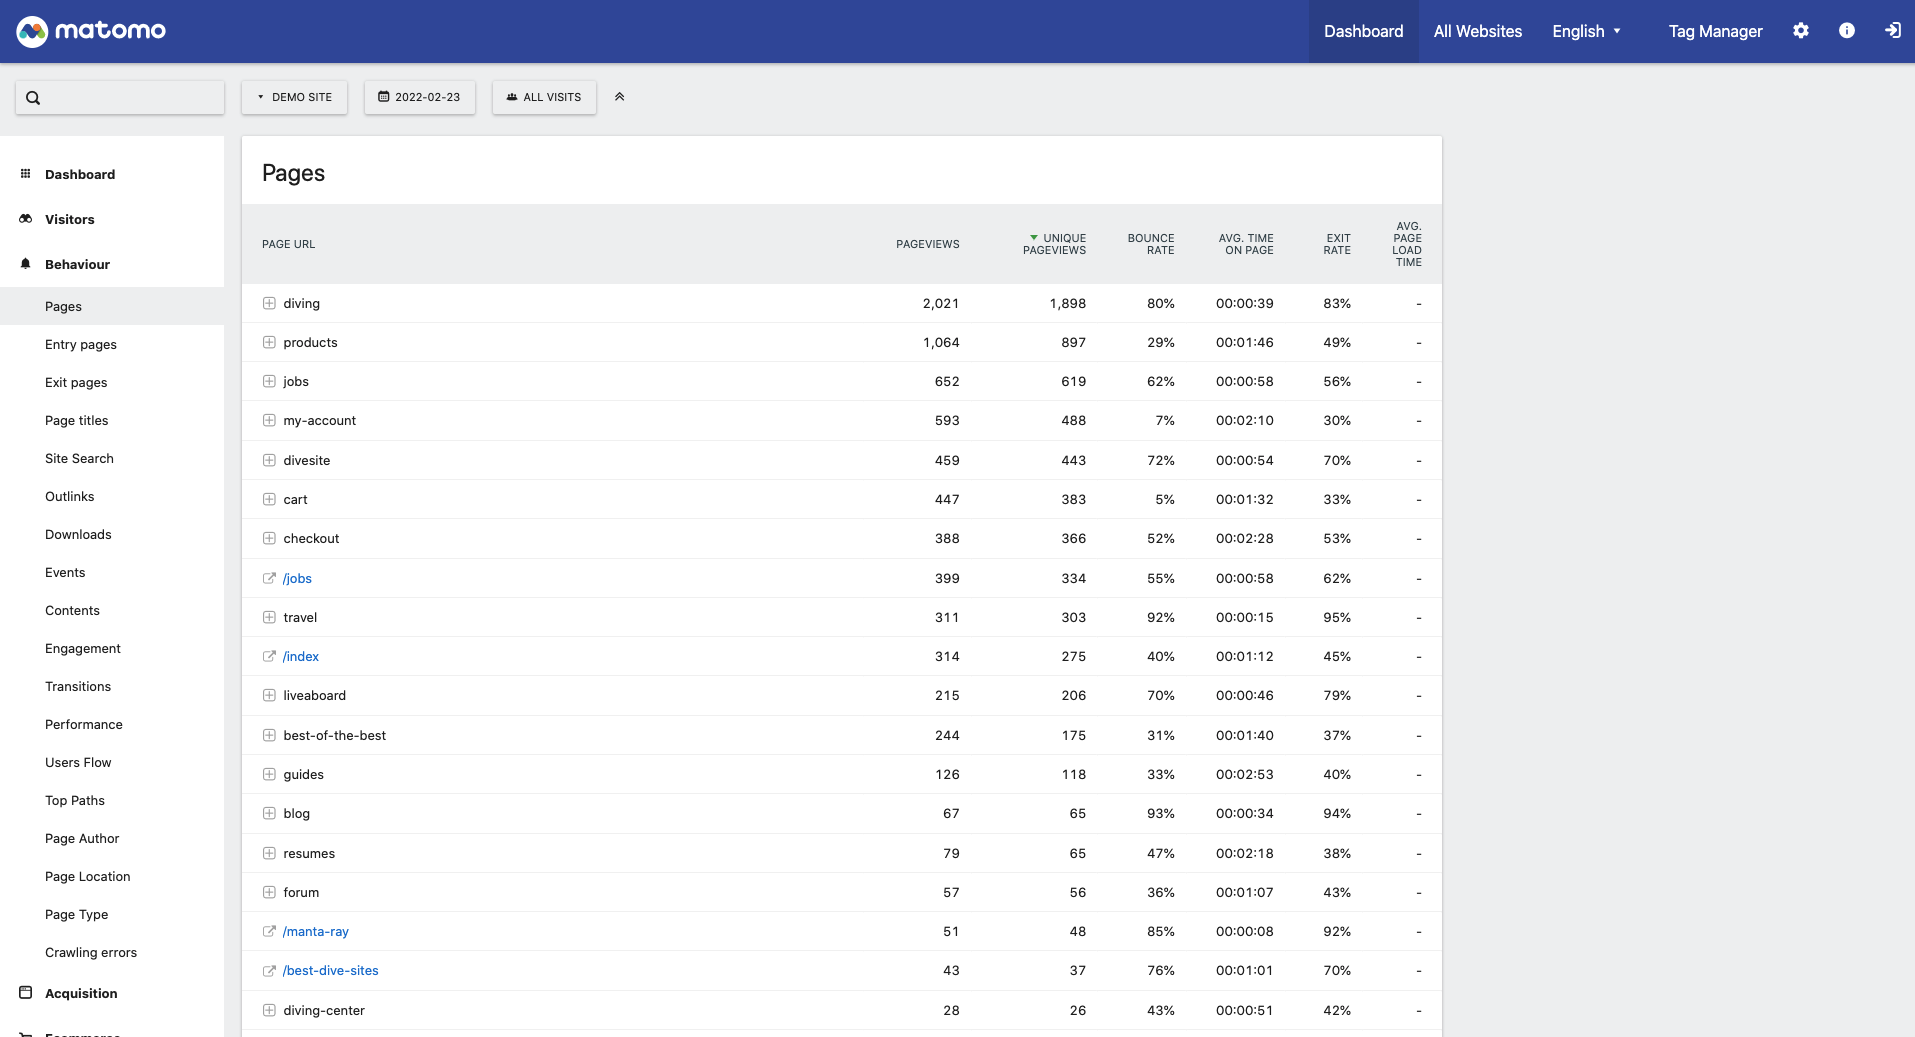This screenshot has width=1915, height=1037.
Task: Open the English language dropdown
Action: [1586, 31]
